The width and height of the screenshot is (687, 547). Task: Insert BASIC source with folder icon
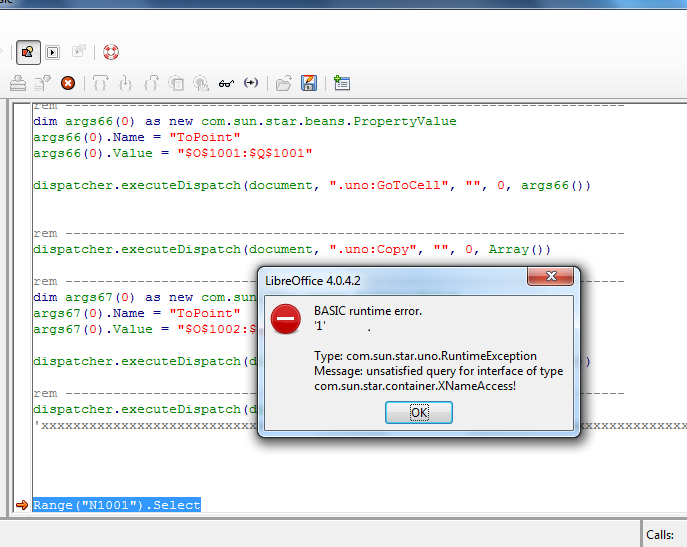[x=284, y=83]
